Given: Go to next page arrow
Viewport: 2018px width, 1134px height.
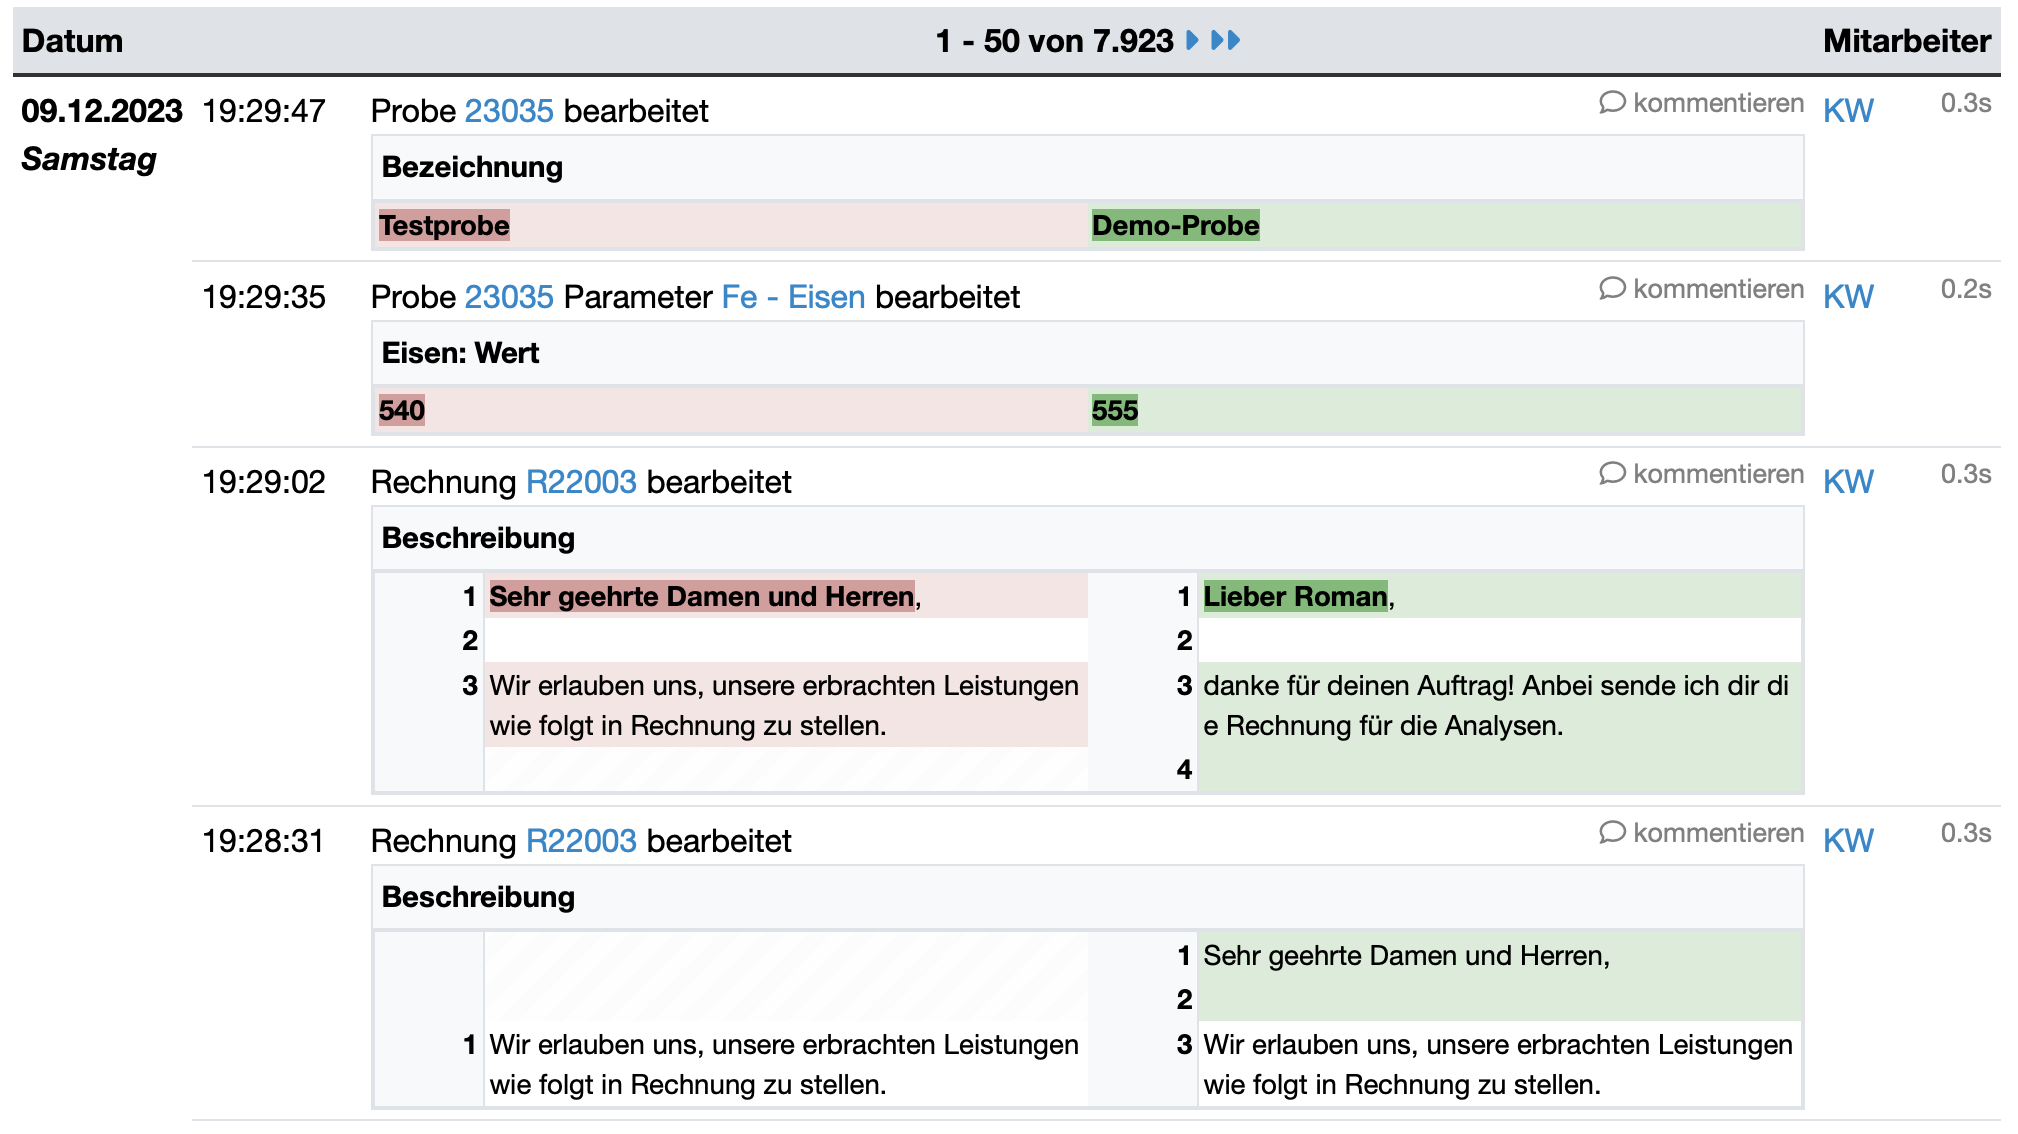Looking at the screenshot, I should [x=1191, y=40].
